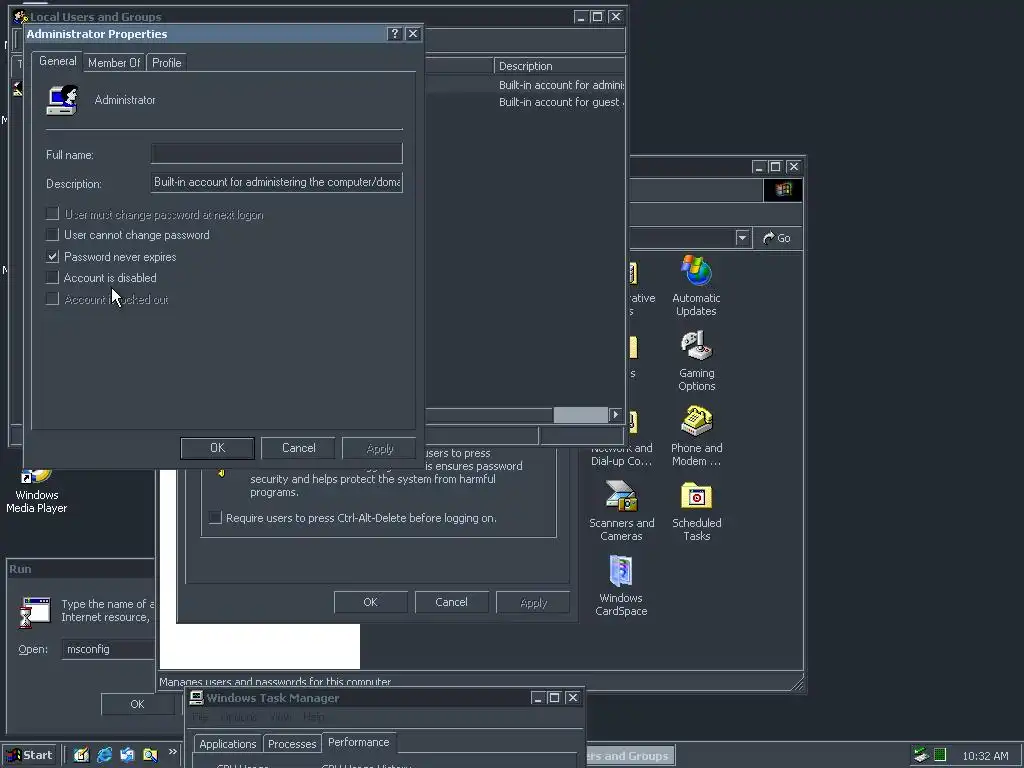Image resolution: width=1024 pixels, height=768 pixels.
Task: Click right scroll arrow in users list
Action: pyautogui.click(x=615, y=415)
